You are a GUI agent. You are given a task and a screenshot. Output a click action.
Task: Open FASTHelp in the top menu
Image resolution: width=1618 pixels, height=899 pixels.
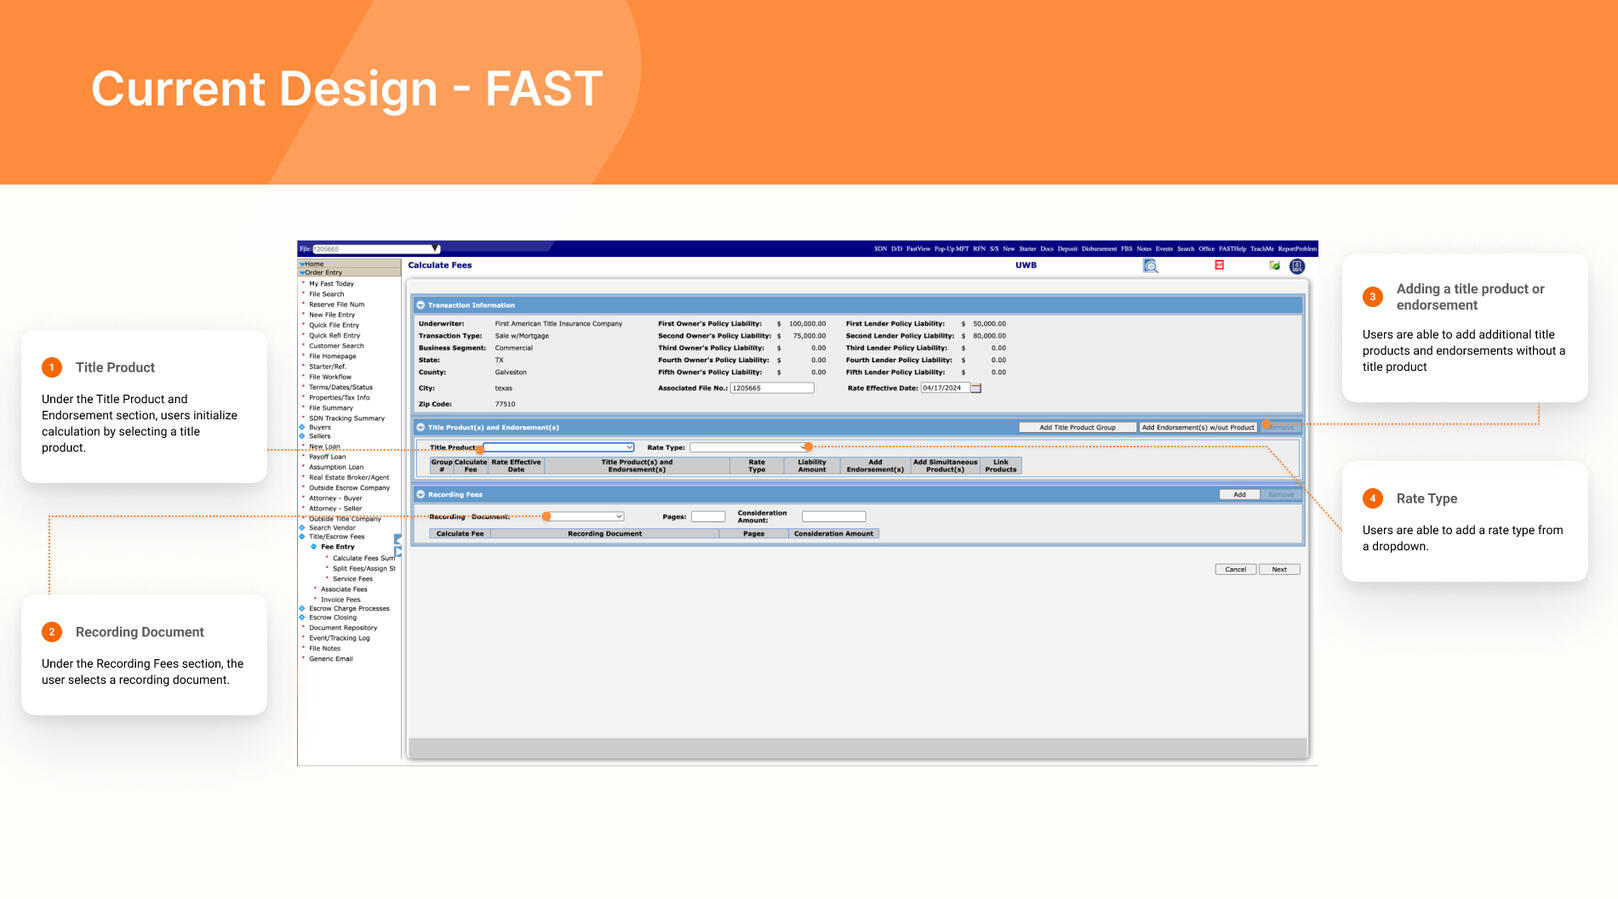coord(1232,249)
